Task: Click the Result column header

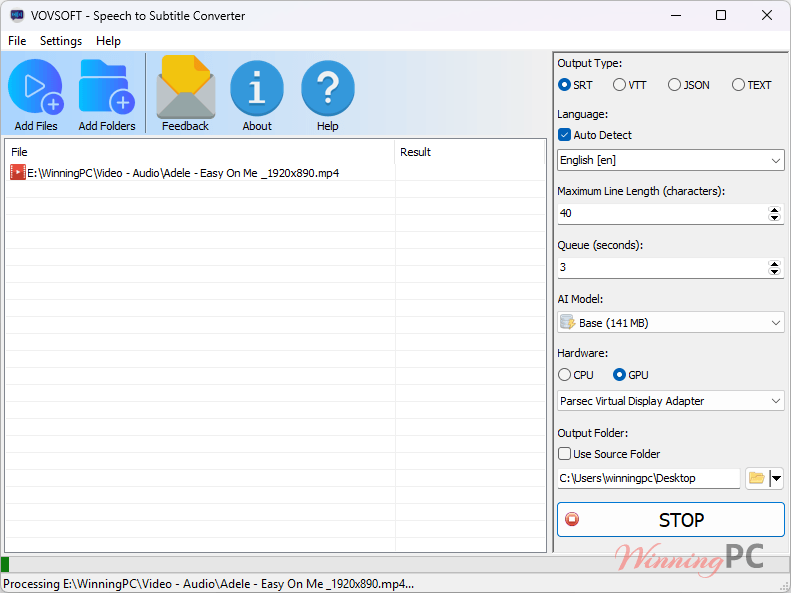Action: [469, 152]
